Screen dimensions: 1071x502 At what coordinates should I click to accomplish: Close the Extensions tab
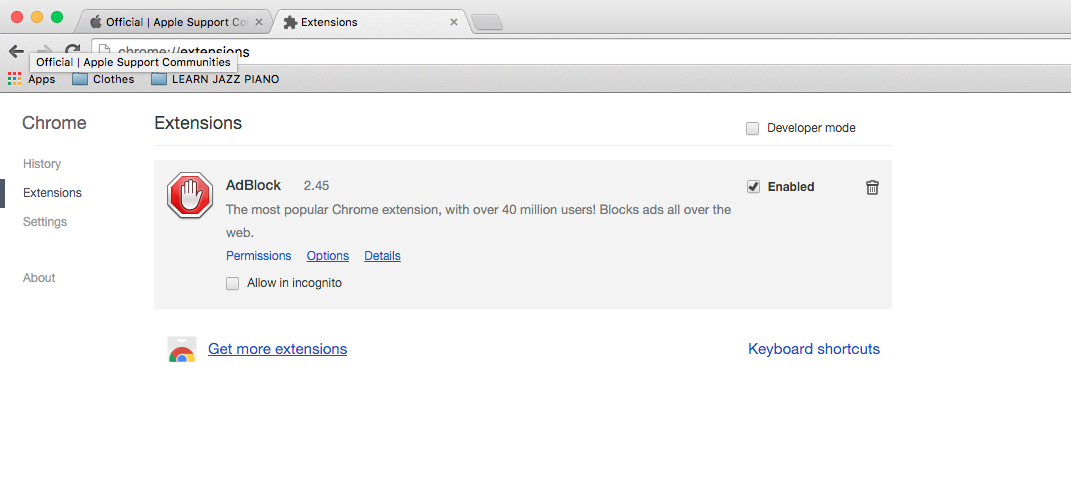point(454,21)
